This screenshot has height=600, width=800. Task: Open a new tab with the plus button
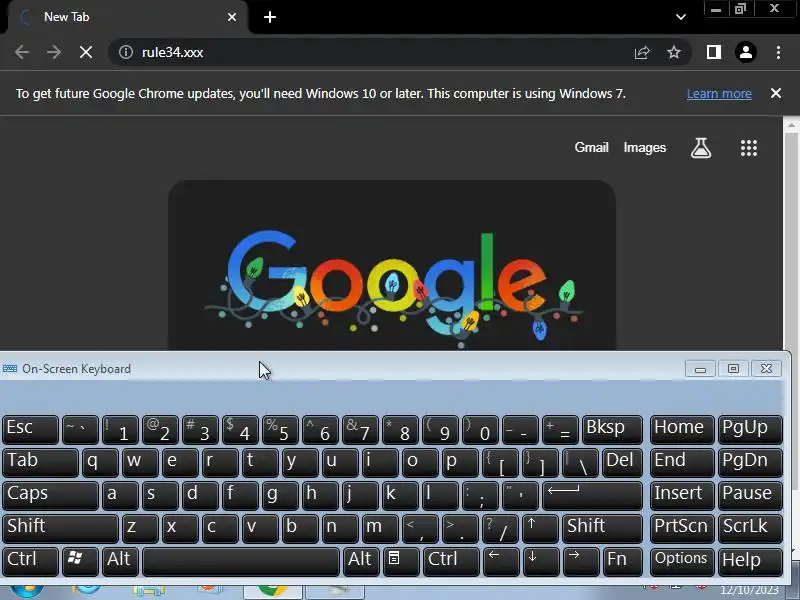[x=270, y=17]
